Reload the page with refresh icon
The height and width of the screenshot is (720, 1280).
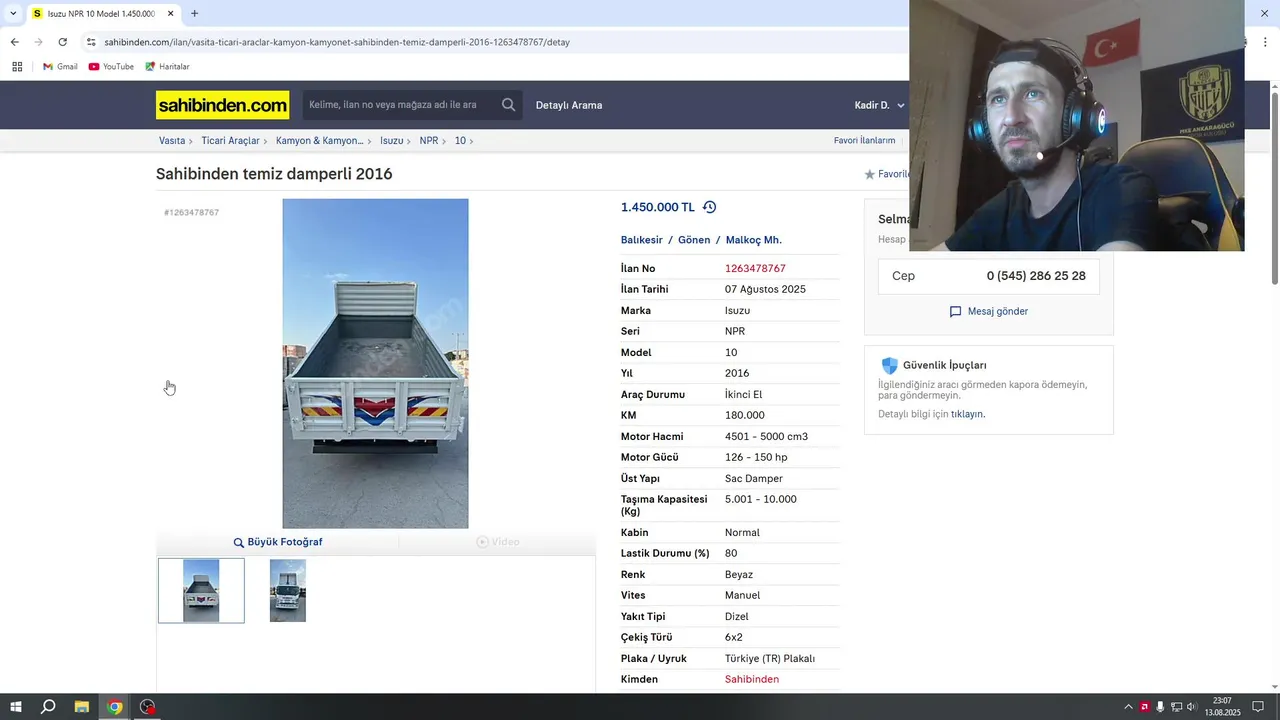(62, 42)
